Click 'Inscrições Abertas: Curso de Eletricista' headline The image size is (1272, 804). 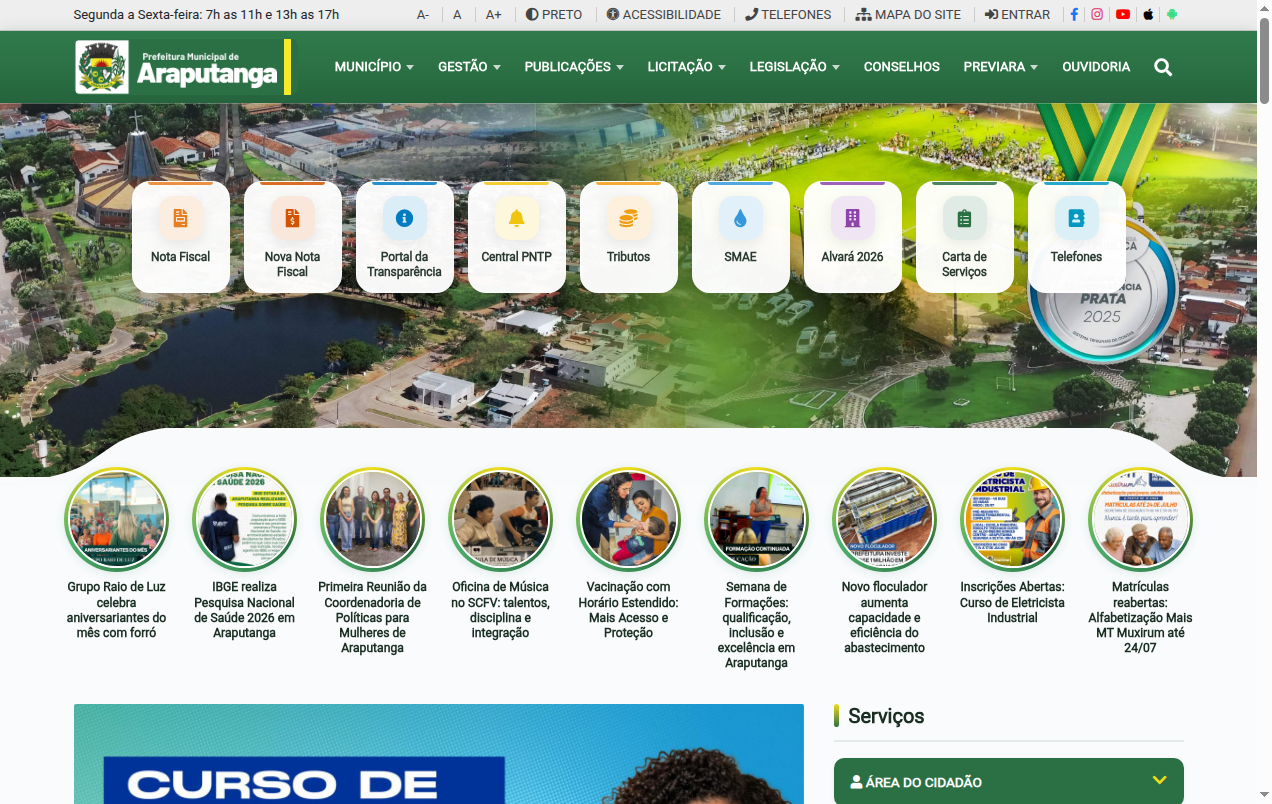[x=1012, y=602]
